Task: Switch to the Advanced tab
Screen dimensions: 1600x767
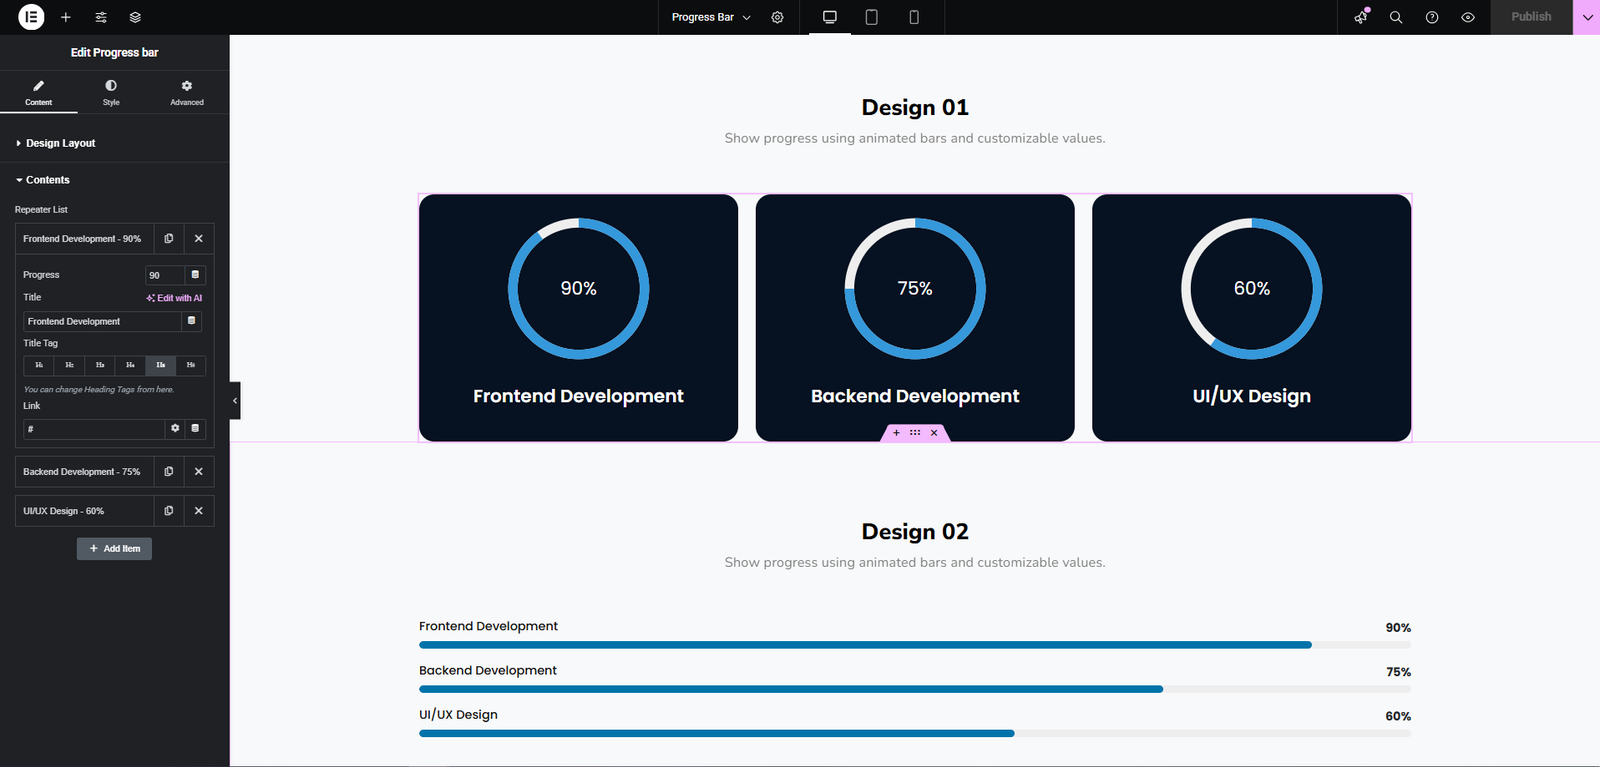Action: pos(187,93)
